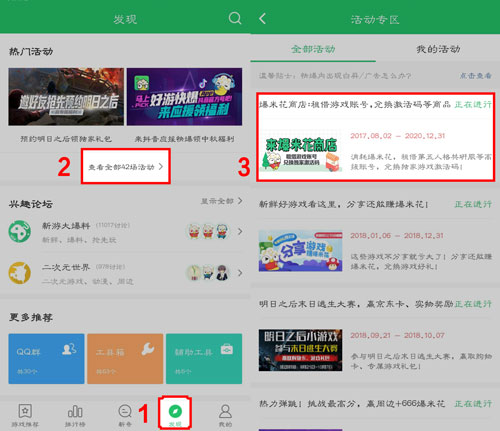This screenshot has width=500, height=431.
Task: Expand the 二次元世界 row chevron
Action: [x=240, y=273]
